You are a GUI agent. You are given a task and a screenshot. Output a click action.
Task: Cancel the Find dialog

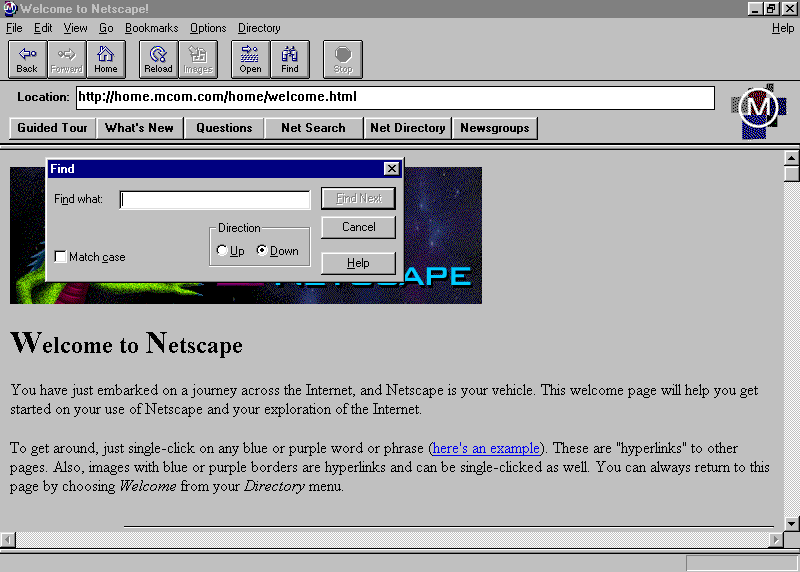point(359,227)
